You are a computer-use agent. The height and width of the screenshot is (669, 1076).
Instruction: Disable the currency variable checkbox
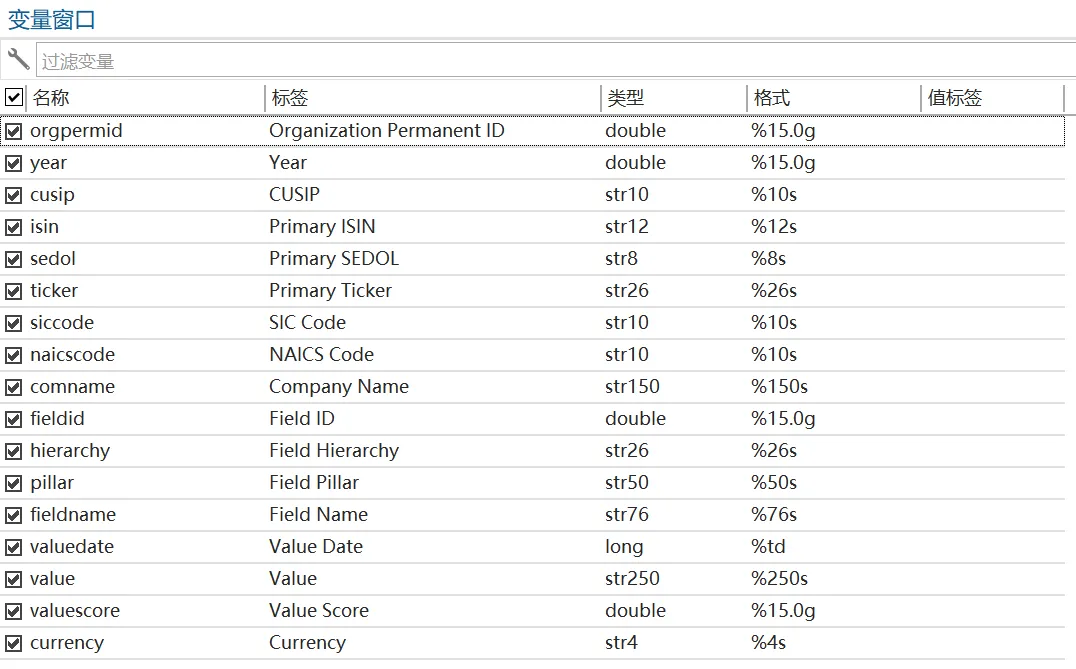click(14, 643)
